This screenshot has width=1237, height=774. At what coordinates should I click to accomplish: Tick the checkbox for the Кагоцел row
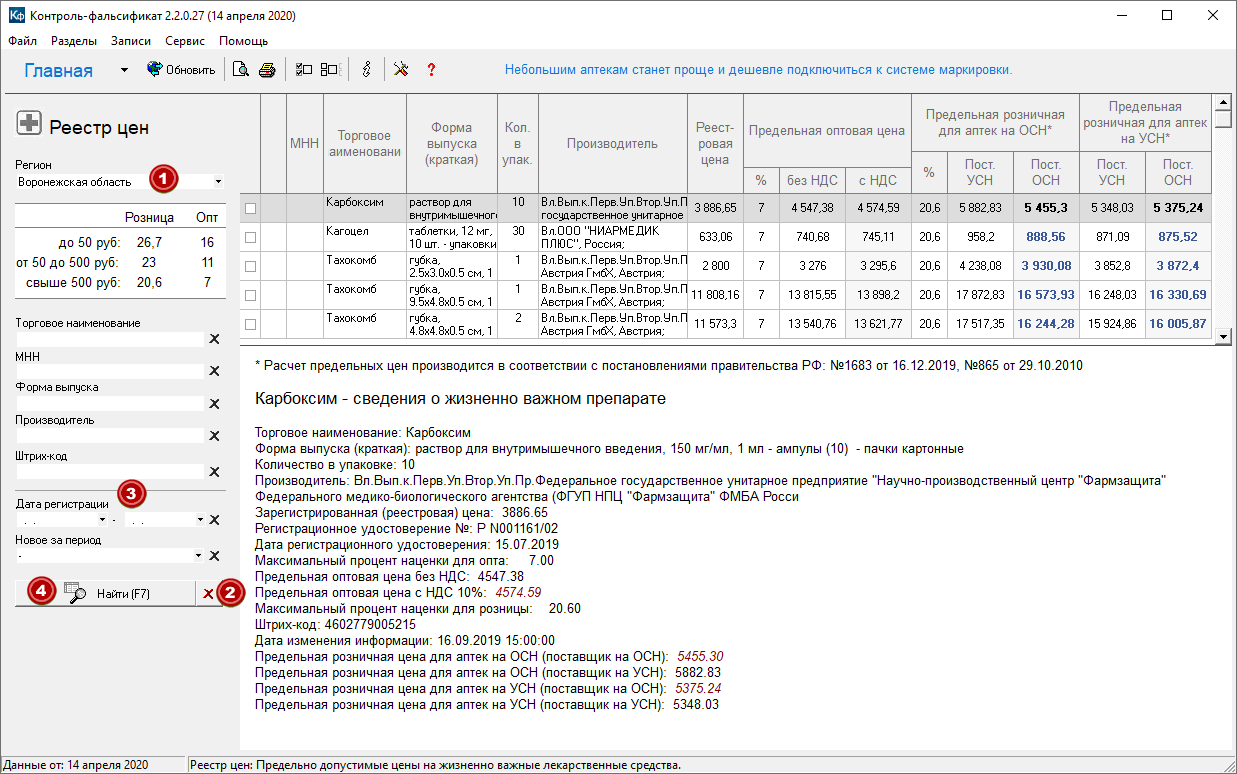(250, 237)
